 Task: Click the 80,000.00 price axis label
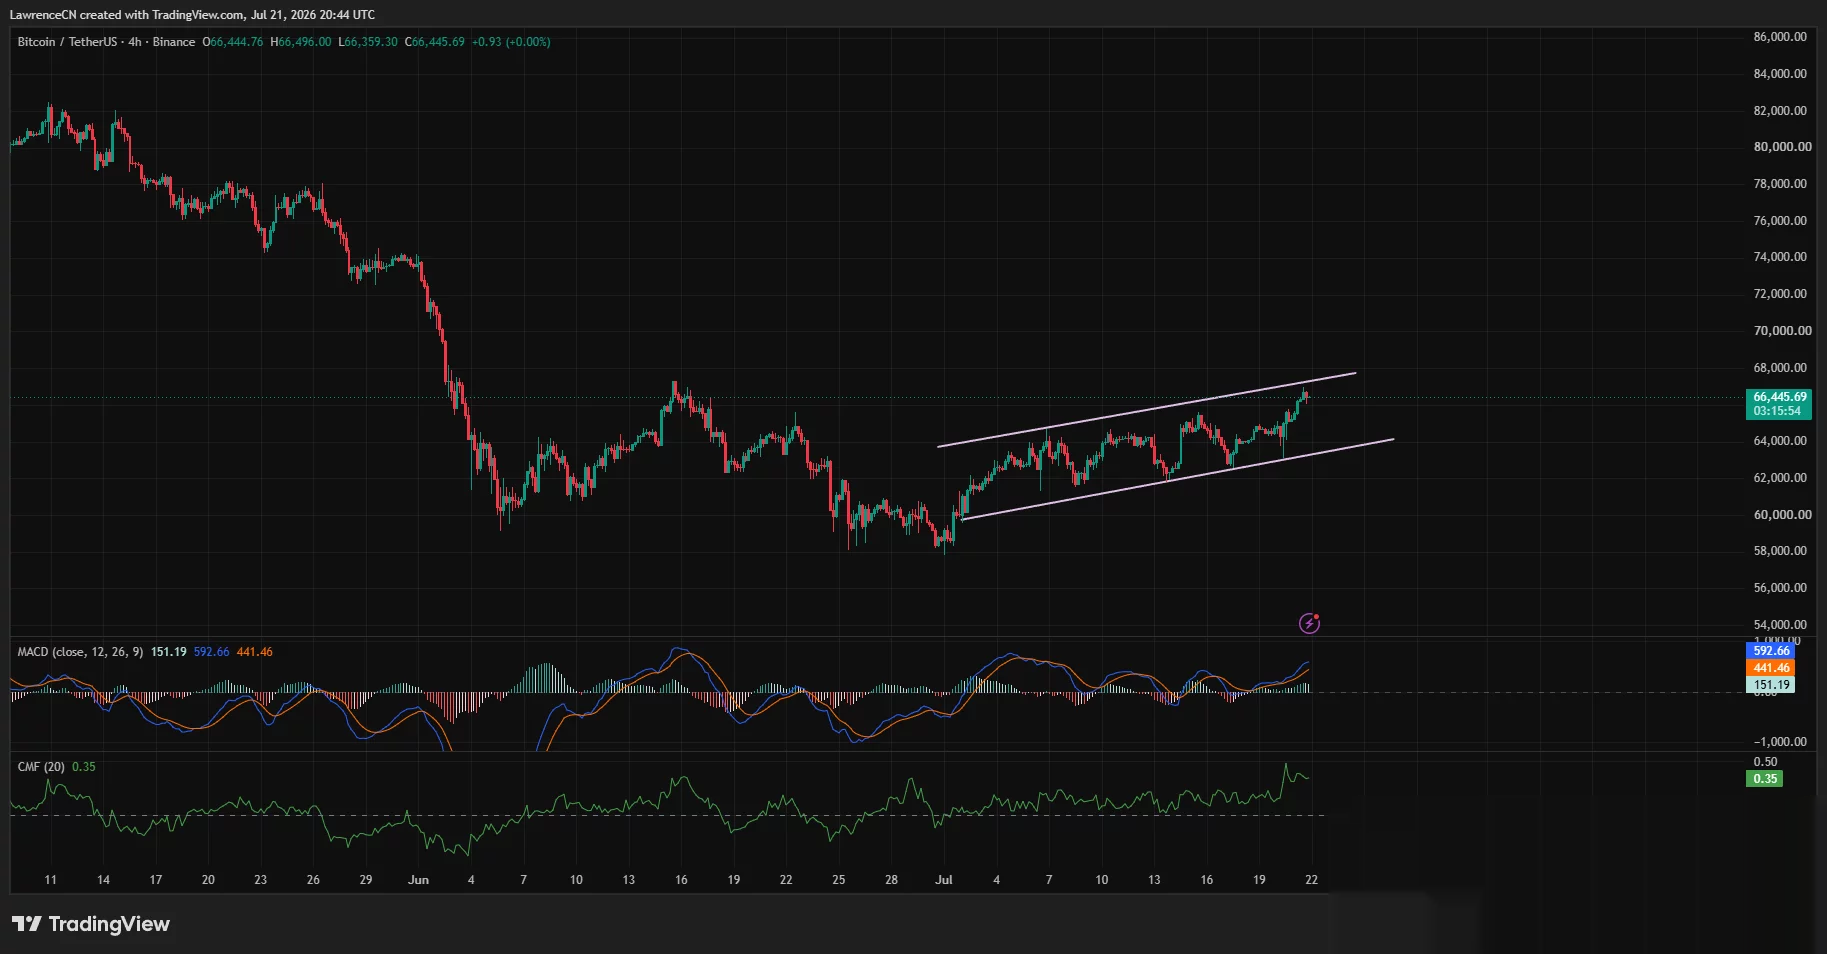coord(1782,147)
